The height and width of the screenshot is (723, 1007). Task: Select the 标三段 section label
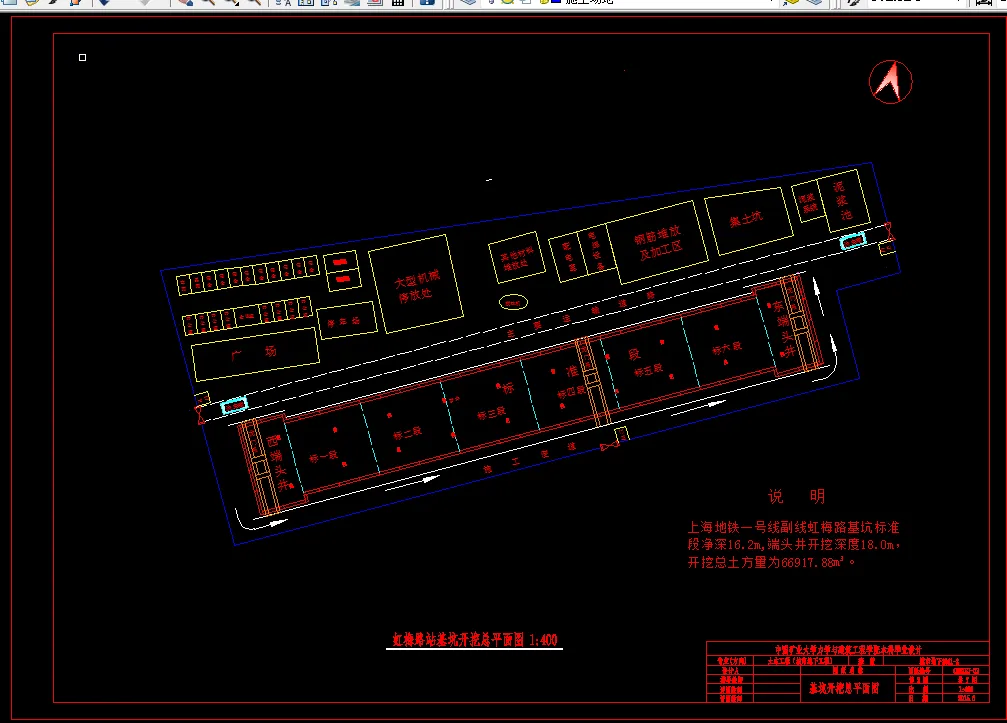pyautogui.click(x=491, y=413)
